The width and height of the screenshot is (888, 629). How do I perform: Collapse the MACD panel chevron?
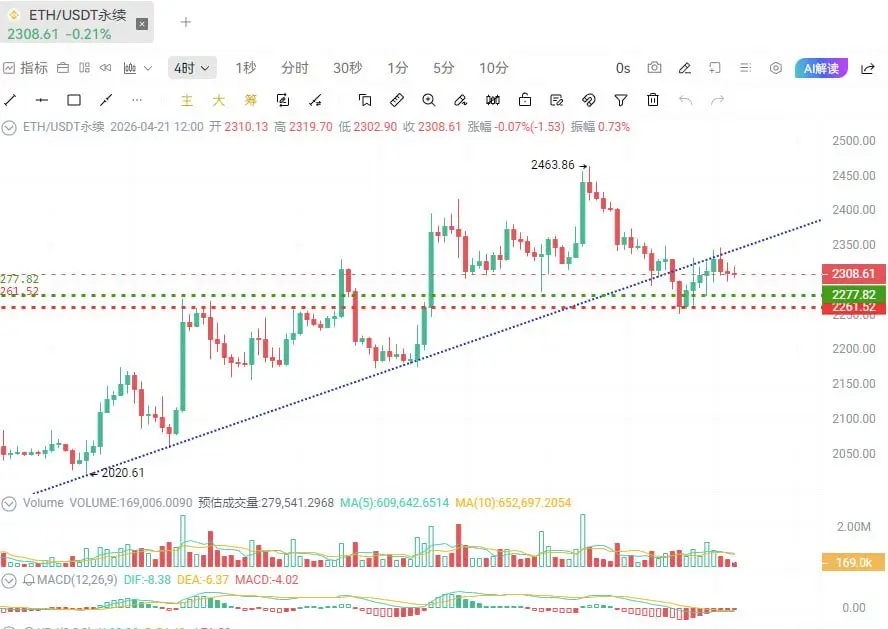(x=8, y=580)
